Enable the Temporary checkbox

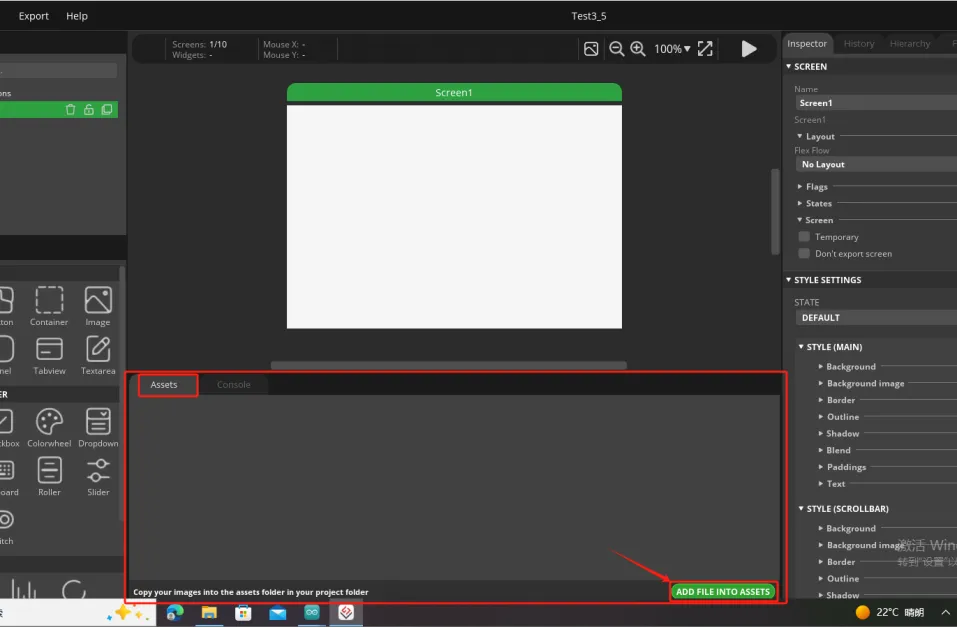coord(804,237)
